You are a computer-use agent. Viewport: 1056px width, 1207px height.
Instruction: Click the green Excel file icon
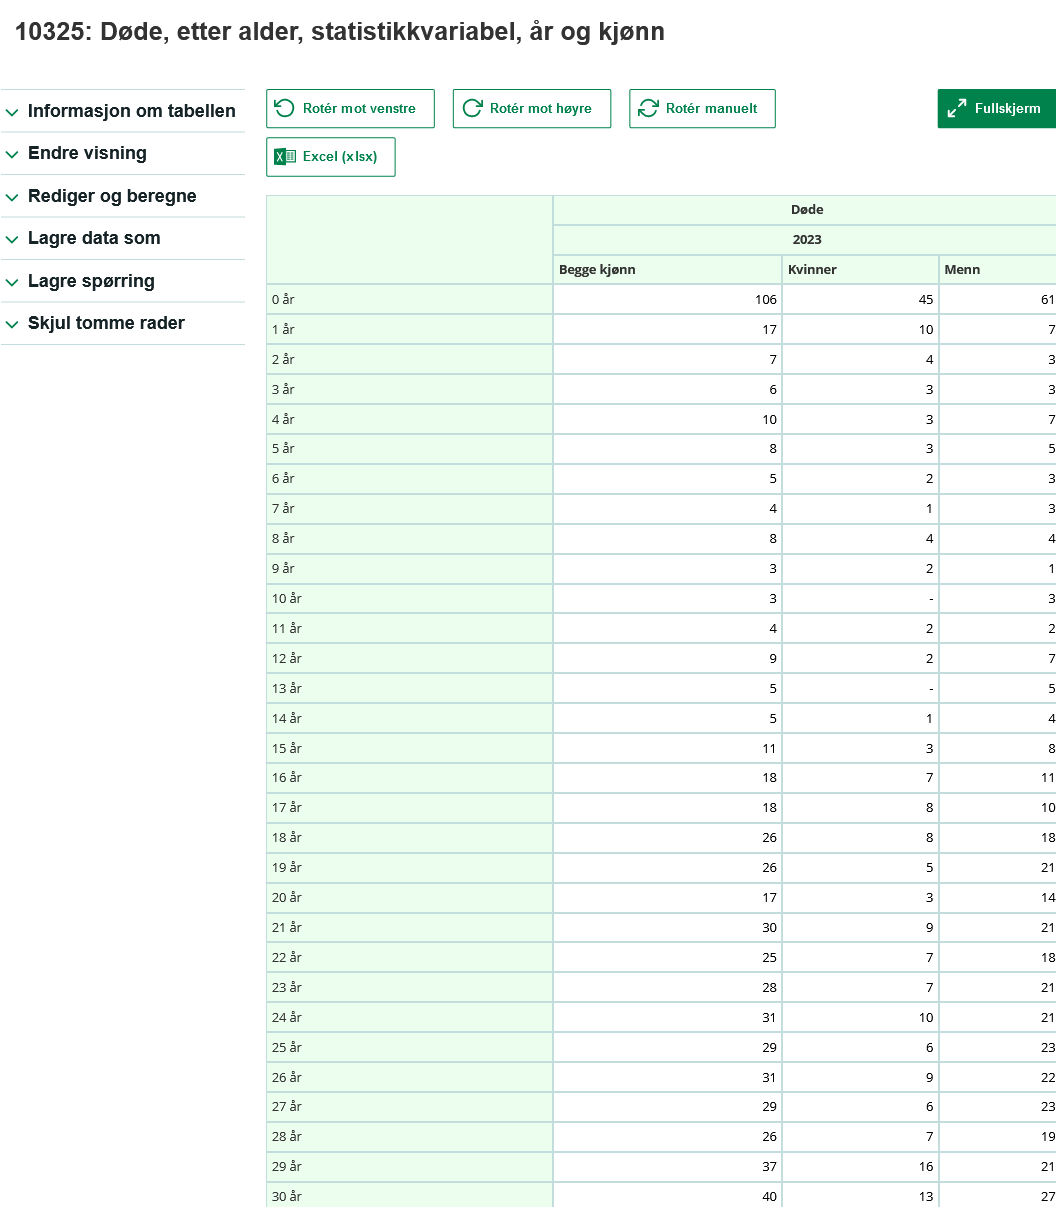click(285, 156)
